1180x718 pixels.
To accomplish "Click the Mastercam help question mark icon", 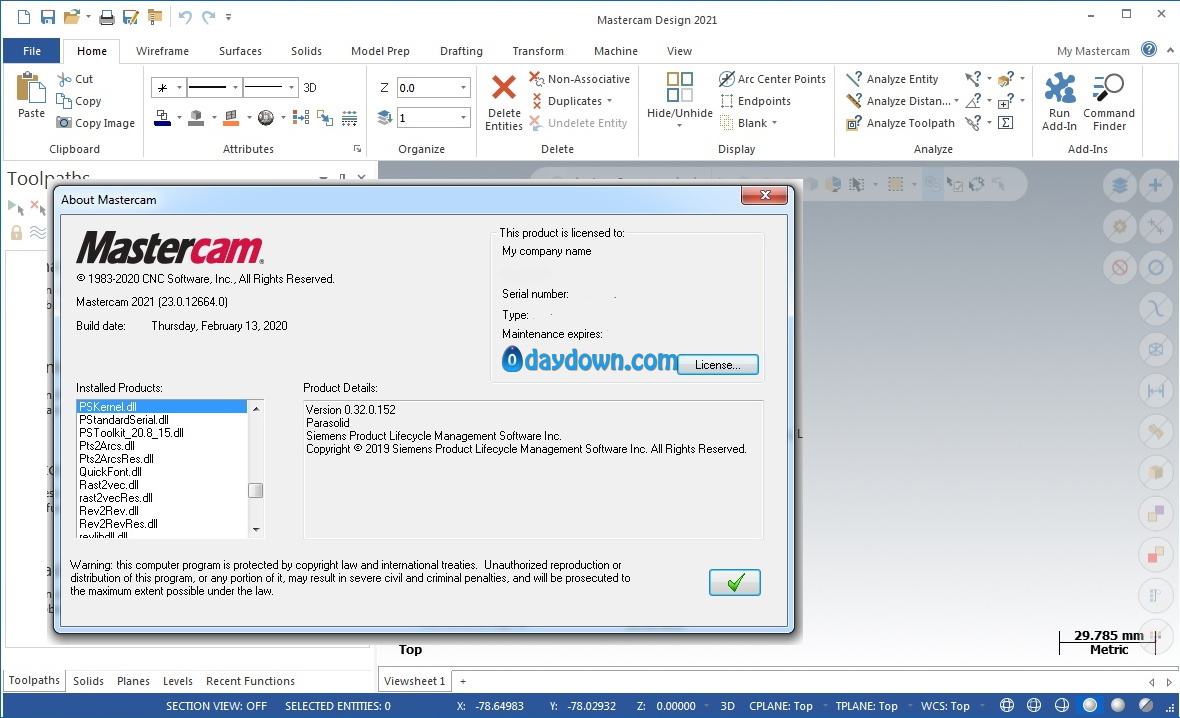I will 1148,50.
